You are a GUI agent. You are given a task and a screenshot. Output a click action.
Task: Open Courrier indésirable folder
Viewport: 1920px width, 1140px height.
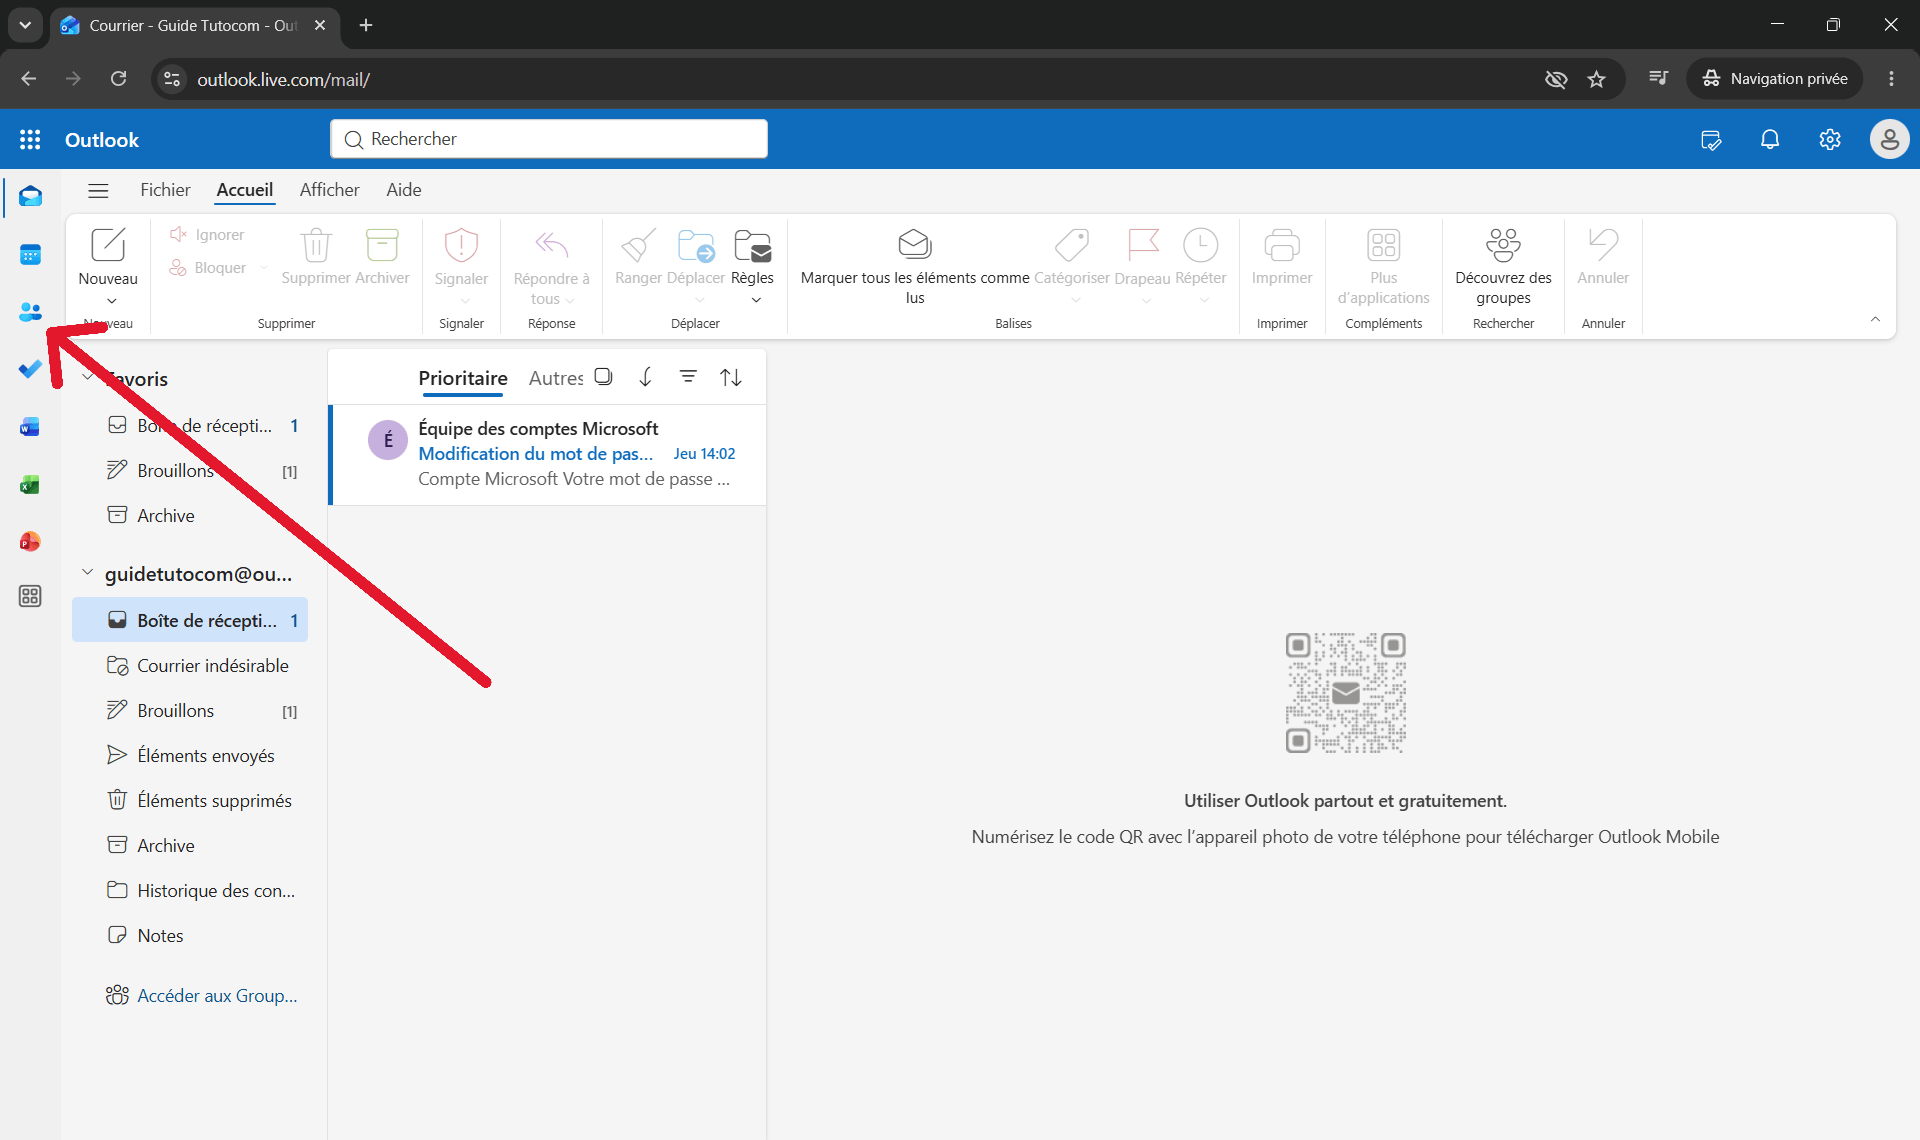190,666
